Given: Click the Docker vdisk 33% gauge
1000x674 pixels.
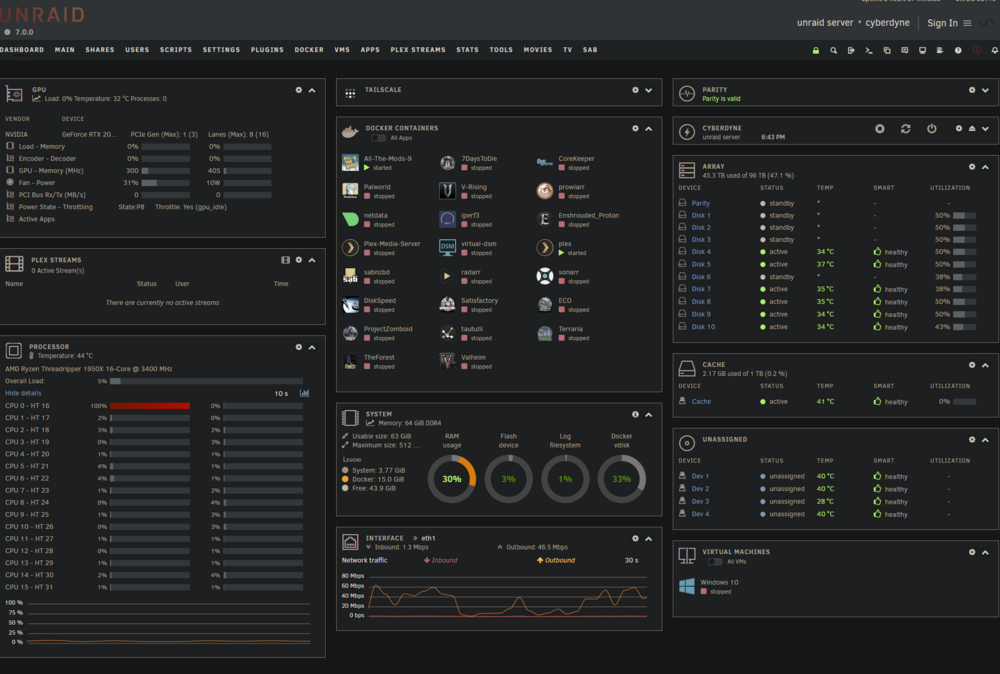Looking at the screenshot, I should (622, 479).
